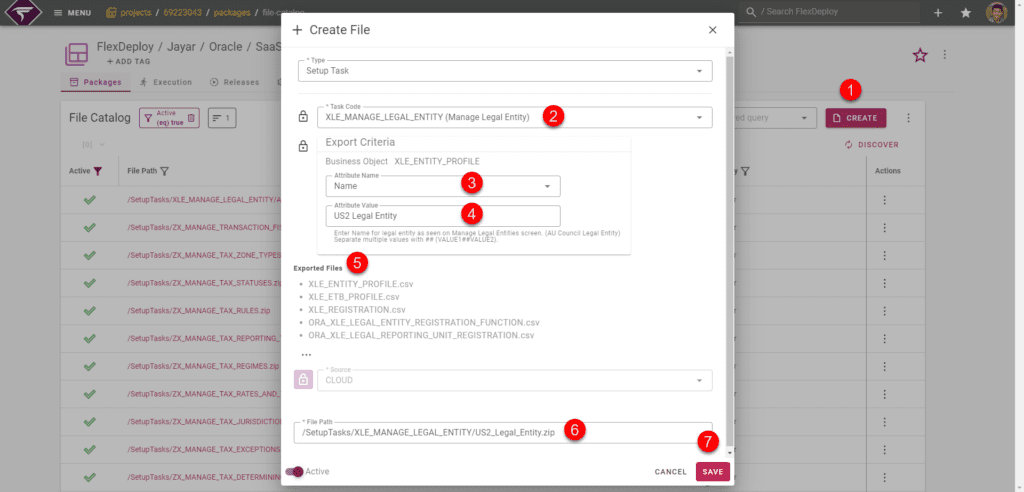Open the Task Code dropdown
This screenshot has width=1024, height=492.
tap(515, 118)
